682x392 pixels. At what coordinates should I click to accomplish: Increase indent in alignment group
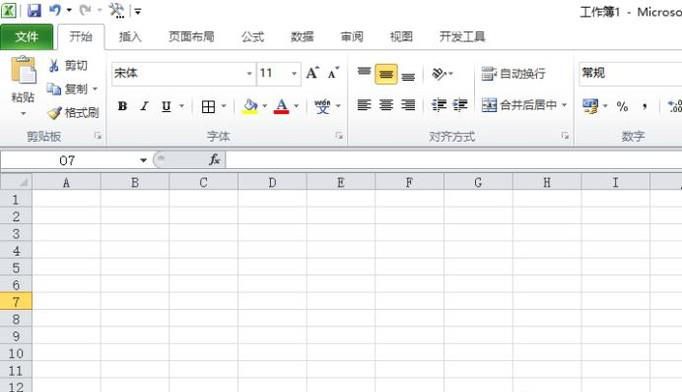(x=460, y=105)
